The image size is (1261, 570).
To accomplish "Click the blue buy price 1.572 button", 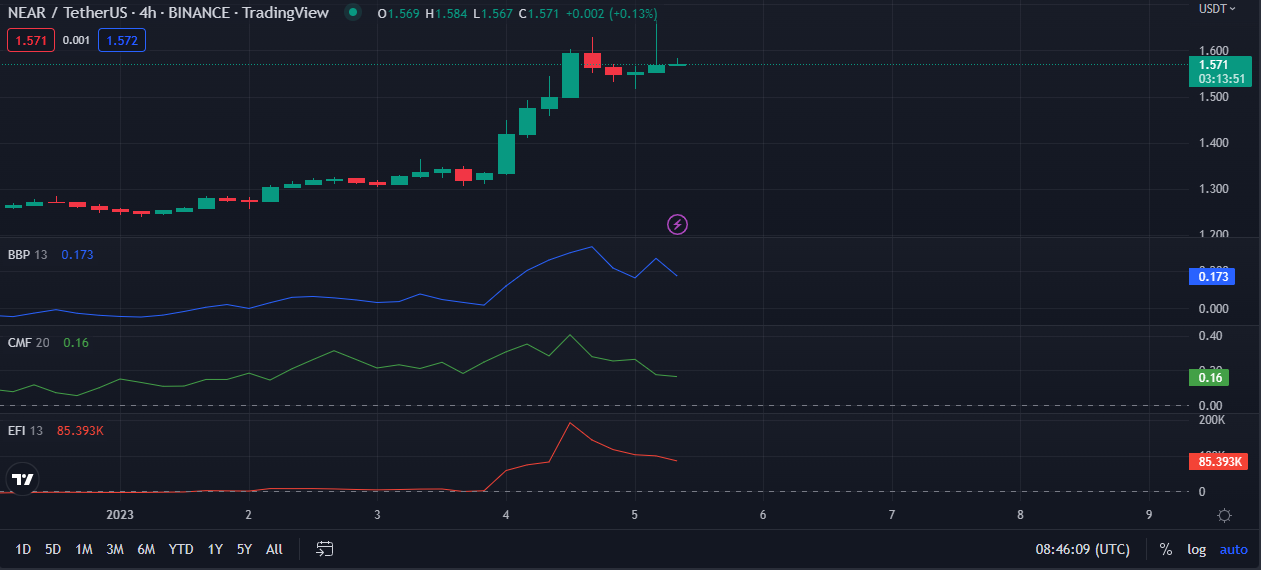I will pyautogui.click(x=123, y=41).
